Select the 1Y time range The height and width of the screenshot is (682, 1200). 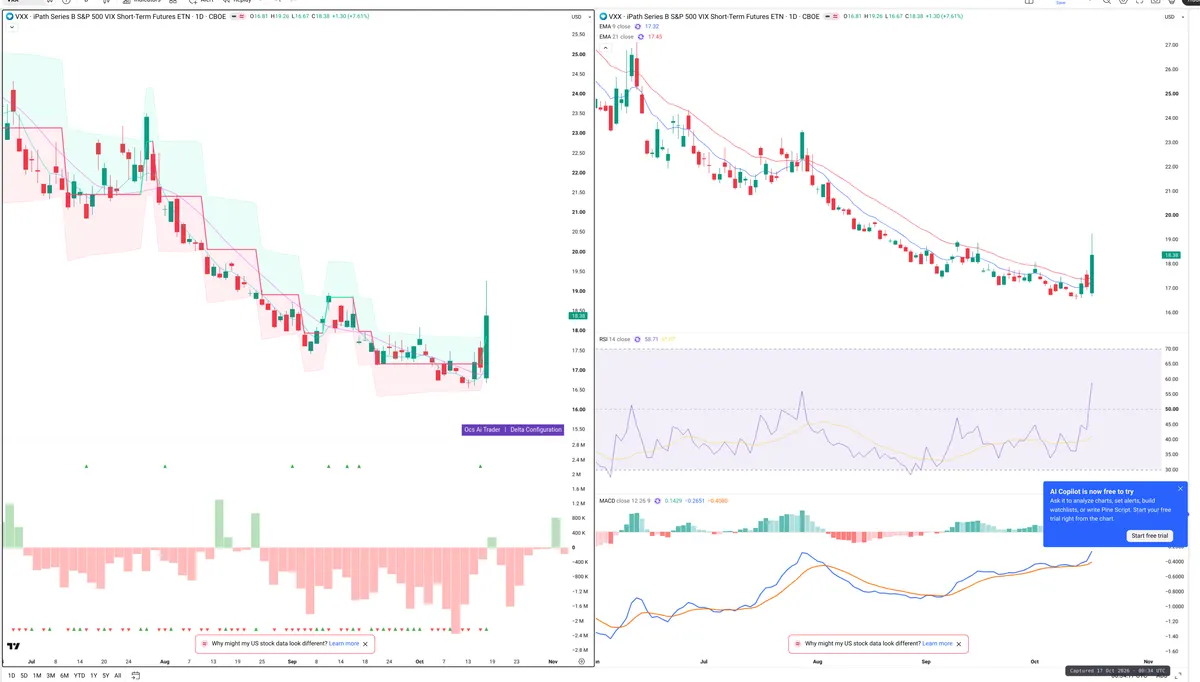point(93,675)
